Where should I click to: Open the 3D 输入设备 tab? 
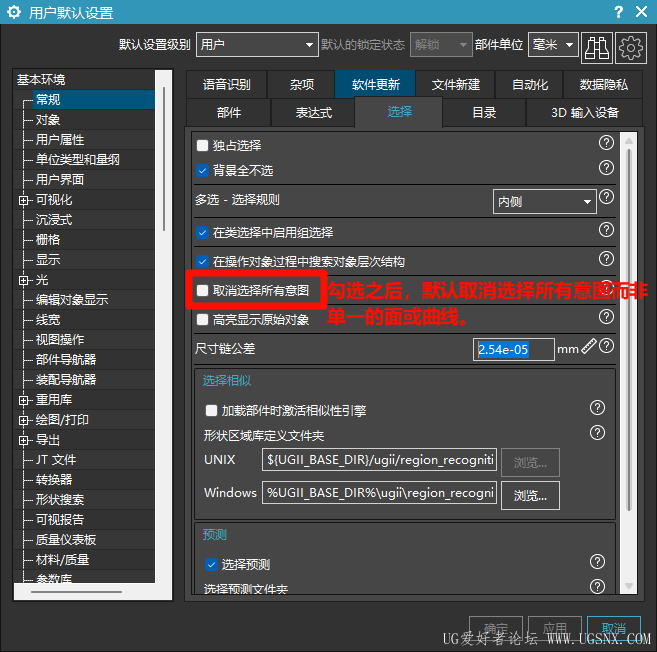pos(585,112)
